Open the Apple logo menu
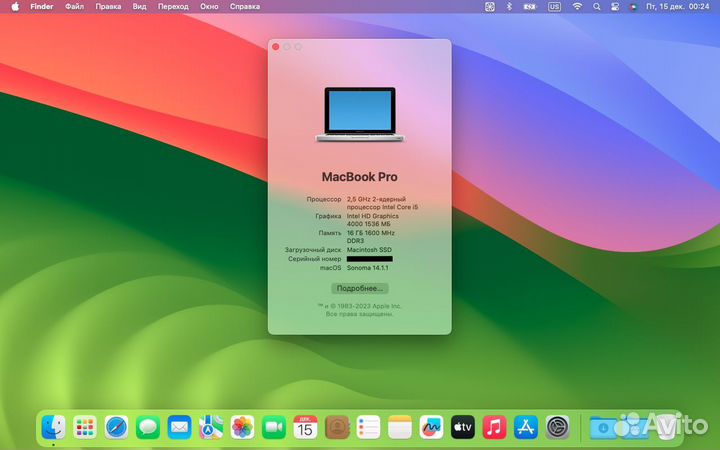Screen dimensions: 720x450 [15, 6]
